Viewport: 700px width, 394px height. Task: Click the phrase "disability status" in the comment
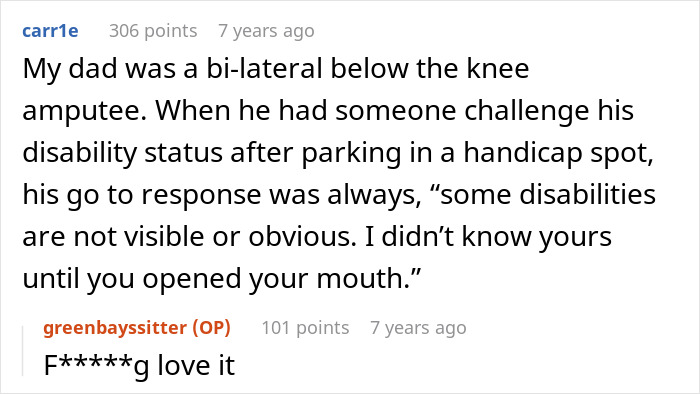(x=123, y=153)
